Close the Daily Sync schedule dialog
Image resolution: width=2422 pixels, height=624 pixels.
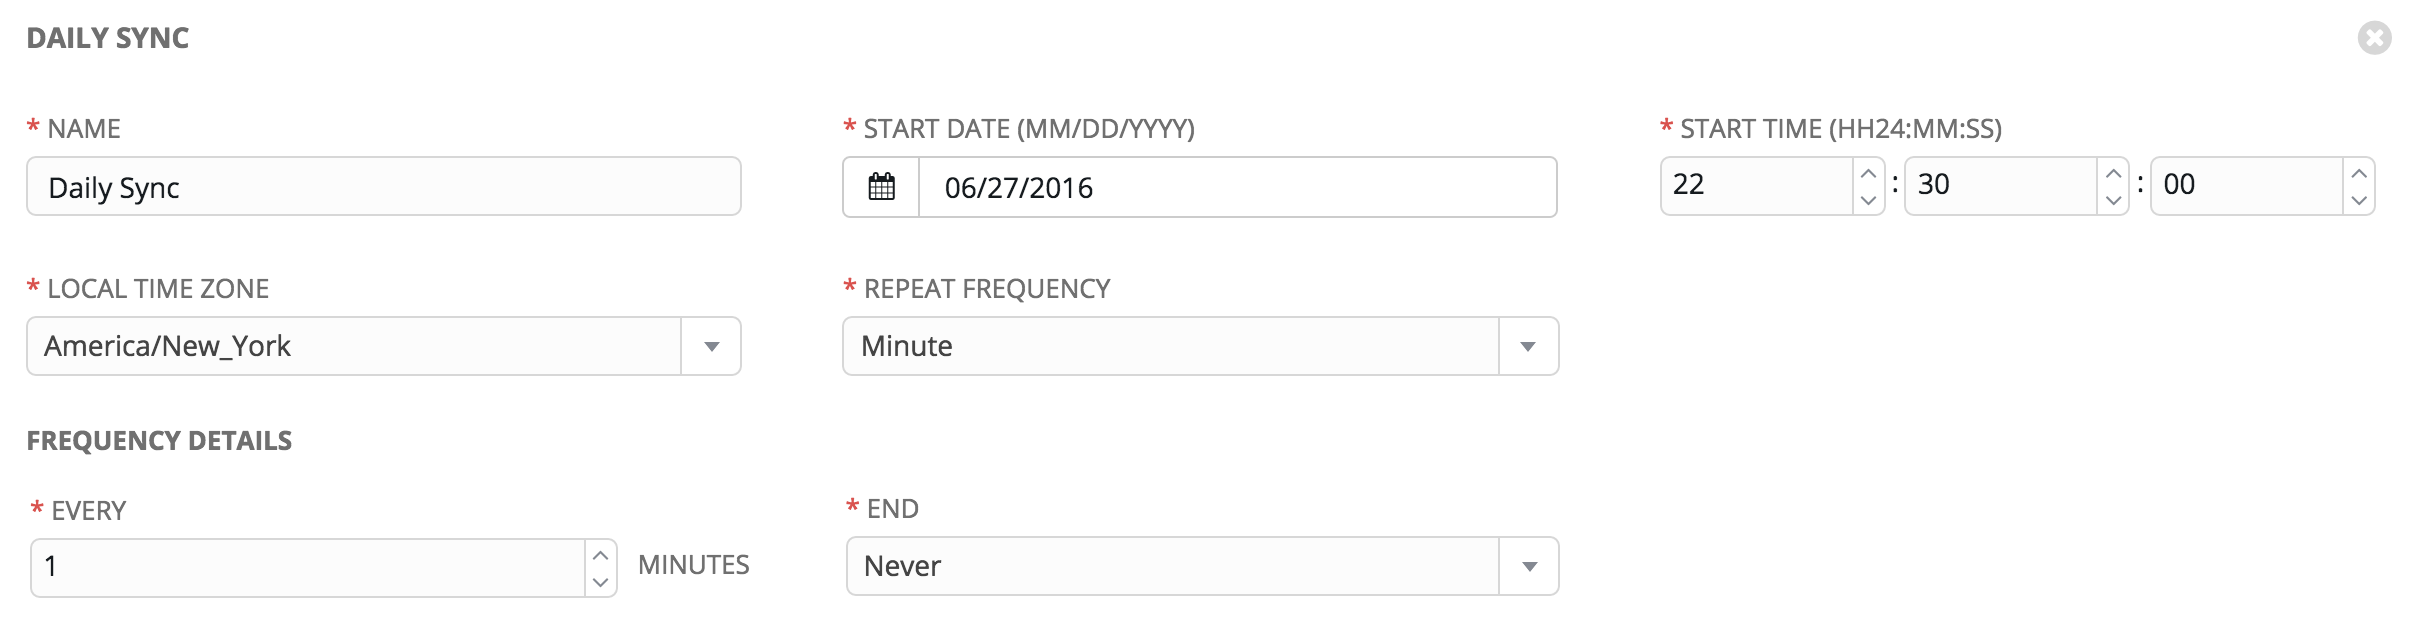pyautogui.click(x=2374, y=38)
